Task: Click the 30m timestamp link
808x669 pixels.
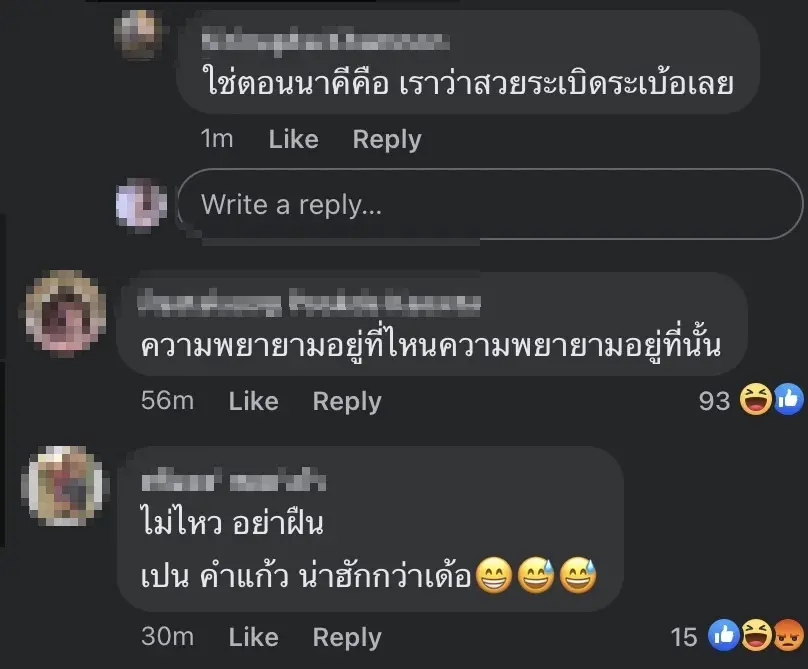Action: pyautogui.click(x=168, y=637)
